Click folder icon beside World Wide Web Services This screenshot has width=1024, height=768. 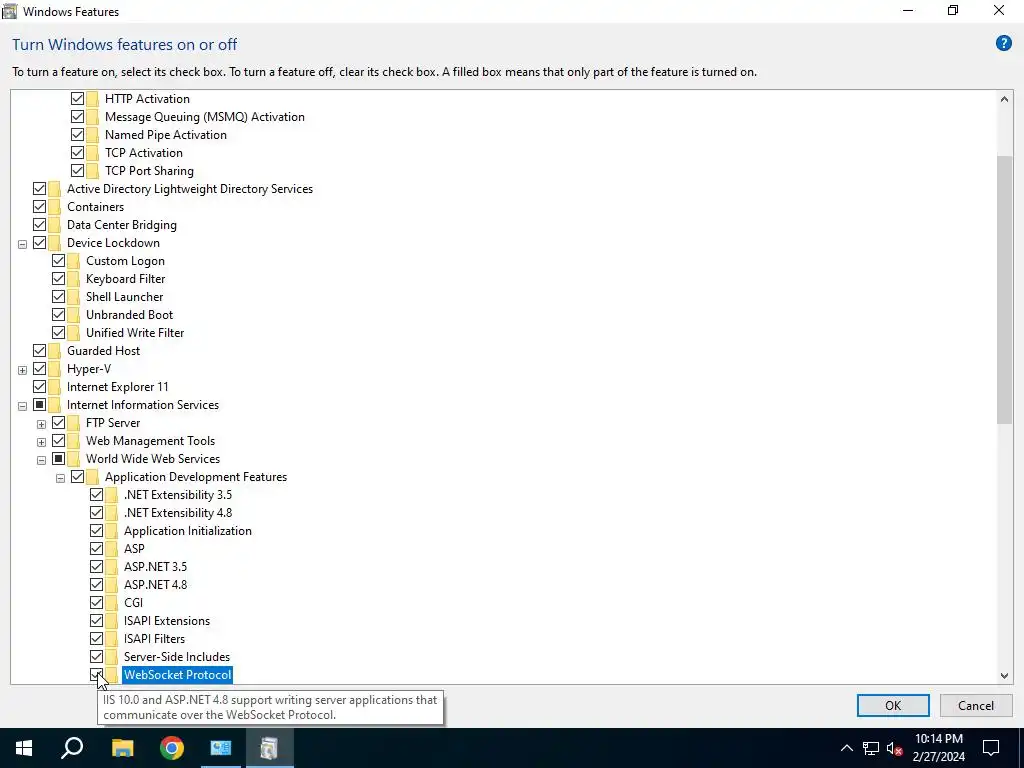point(74,459)
